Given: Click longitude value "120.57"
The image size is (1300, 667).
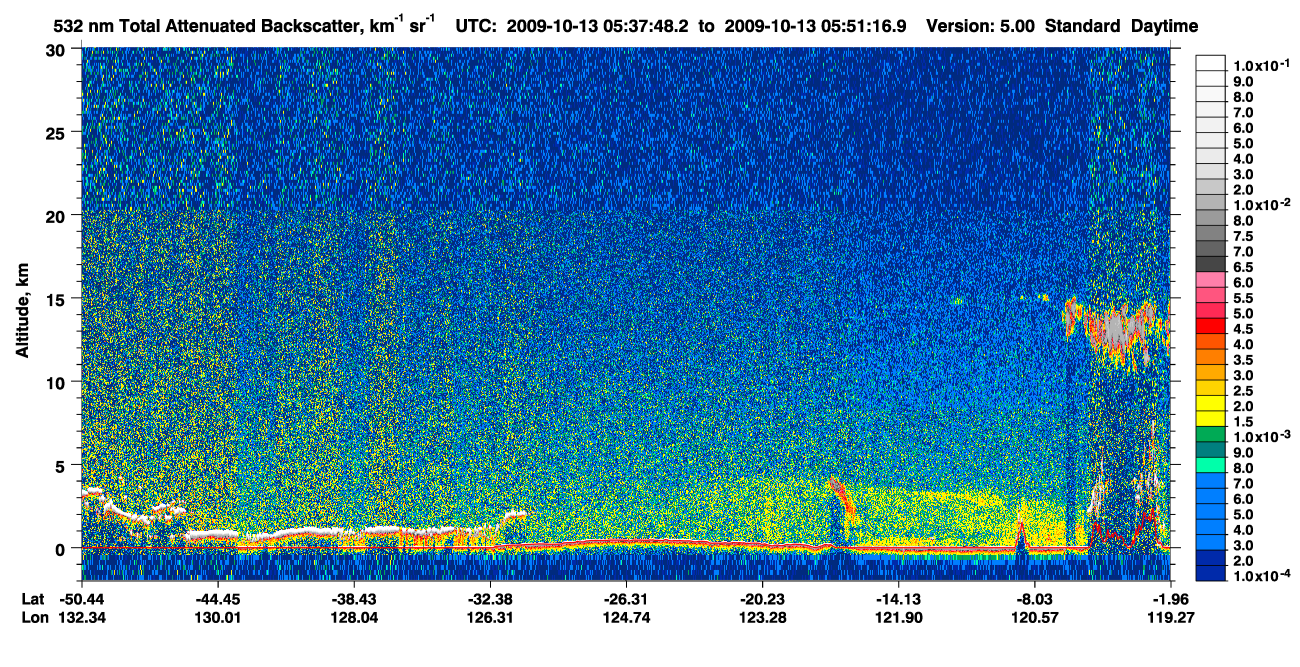Looking at the screenshot, I should click(1034, 617).
